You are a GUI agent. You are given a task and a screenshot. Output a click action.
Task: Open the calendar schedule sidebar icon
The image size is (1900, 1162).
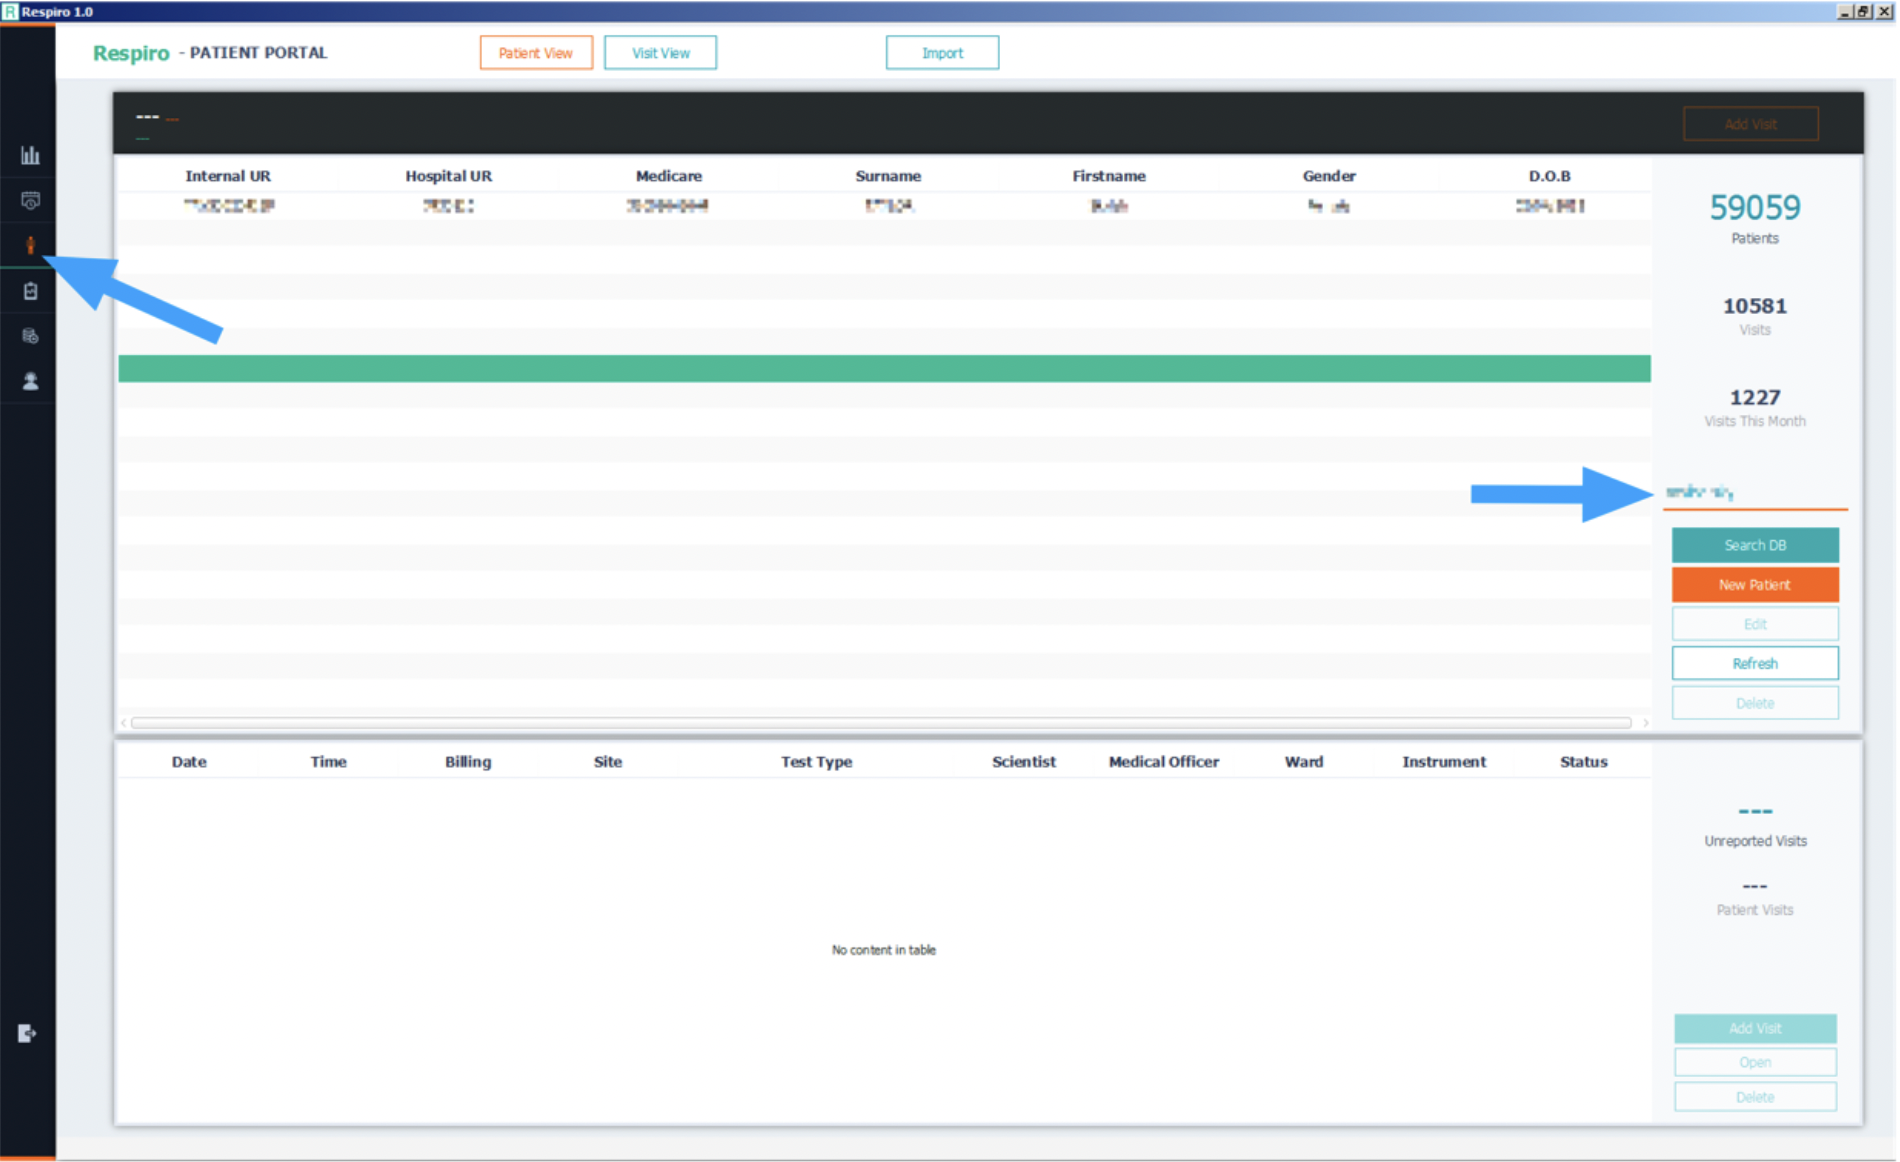(x=30, y=201)
